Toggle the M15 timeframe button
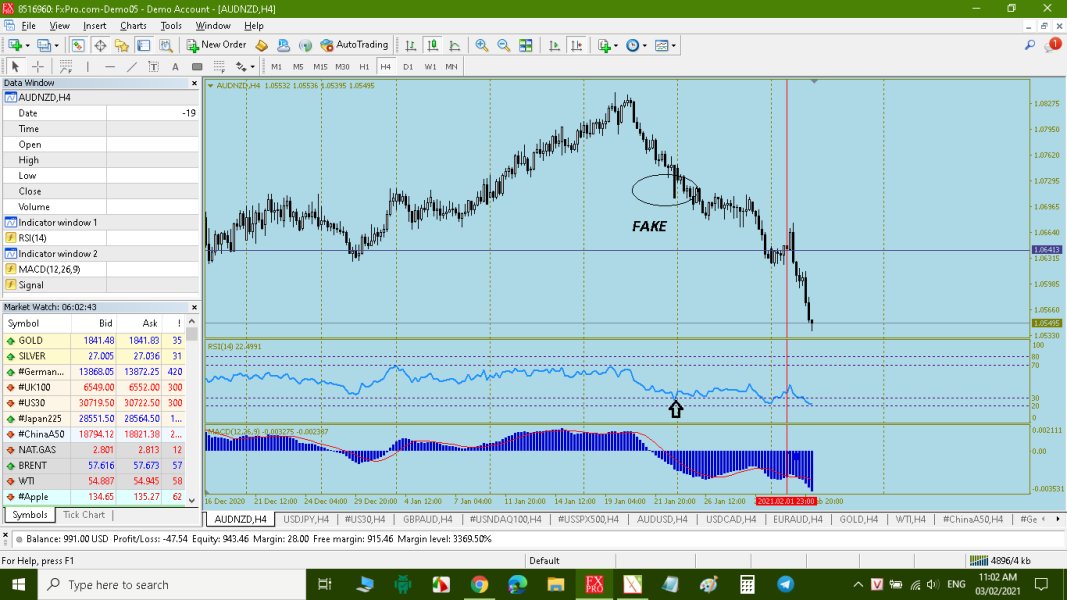Image resolution: width=1067 pixels, height=600 pixels. (x=320, y=67)
